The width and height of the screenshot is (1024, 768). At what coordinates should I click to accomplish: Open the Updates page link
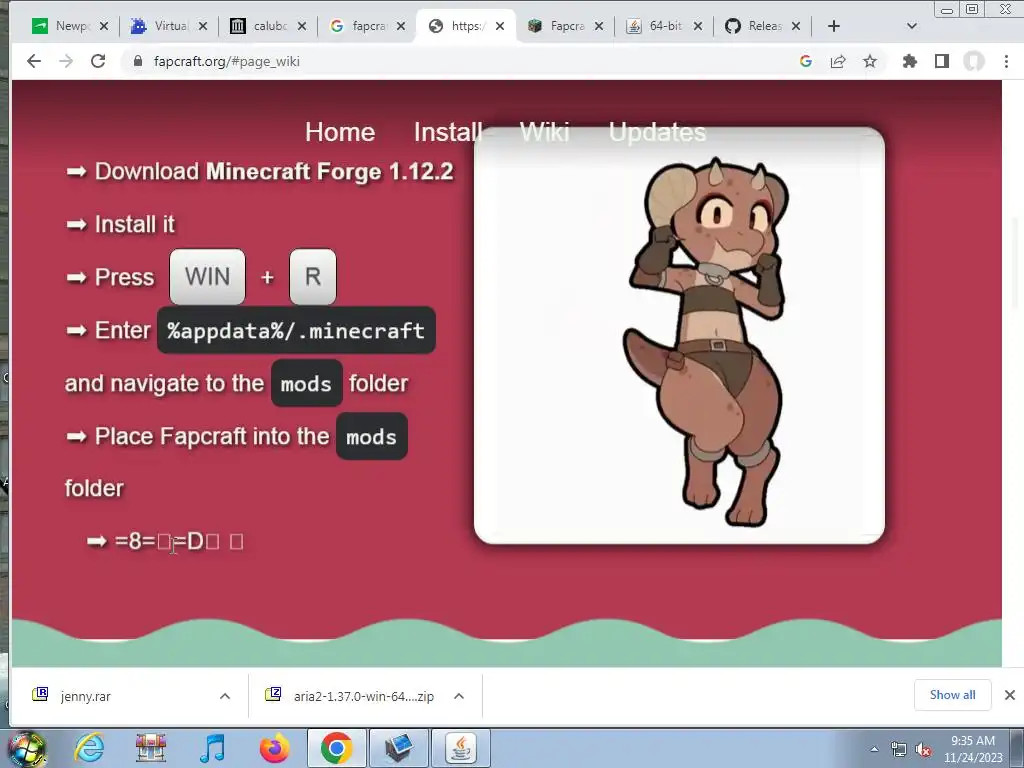(657, 132)
